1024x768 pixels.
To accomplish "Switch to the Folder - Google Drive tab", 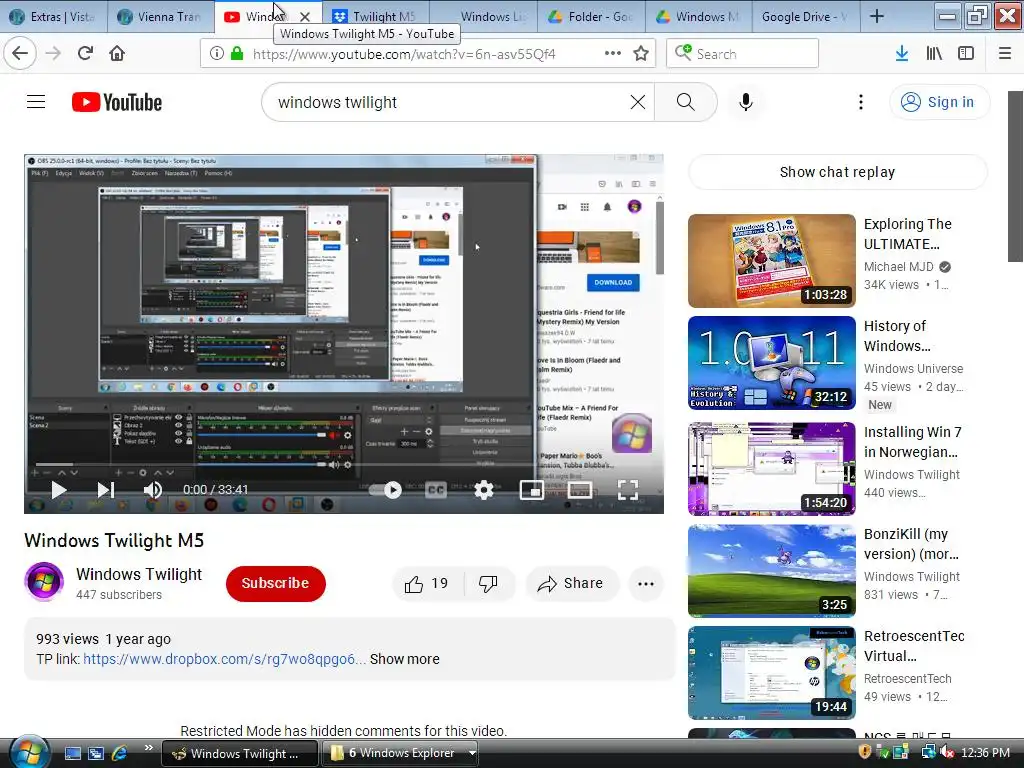I will coord(590,16).
